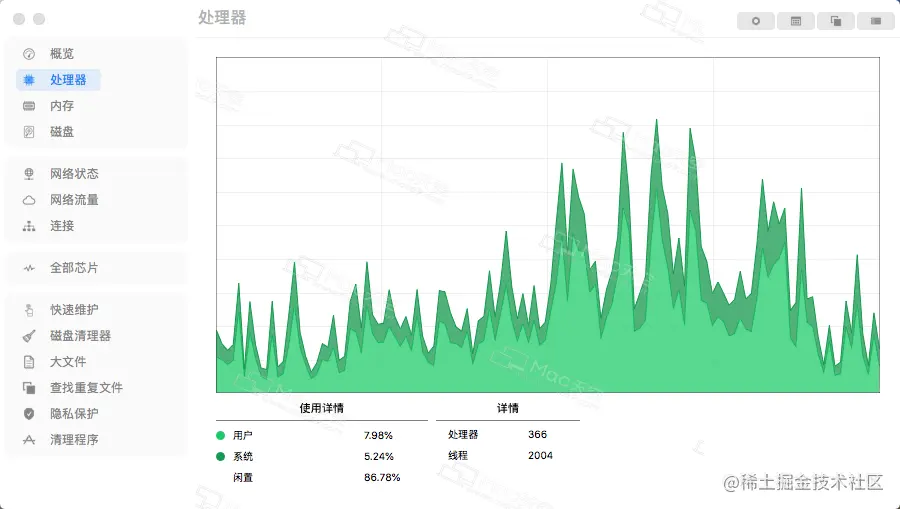Go to the 连接 connections item

61,226
